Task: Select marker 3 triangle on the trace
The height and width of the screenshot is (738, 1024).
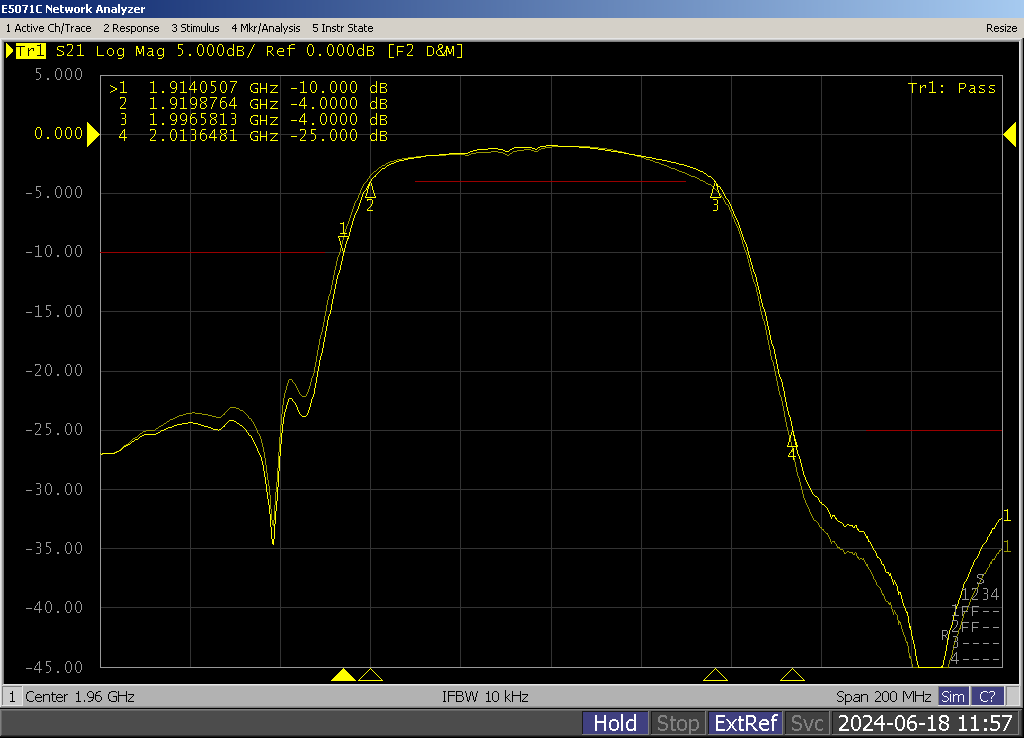Action: point(715,190)
